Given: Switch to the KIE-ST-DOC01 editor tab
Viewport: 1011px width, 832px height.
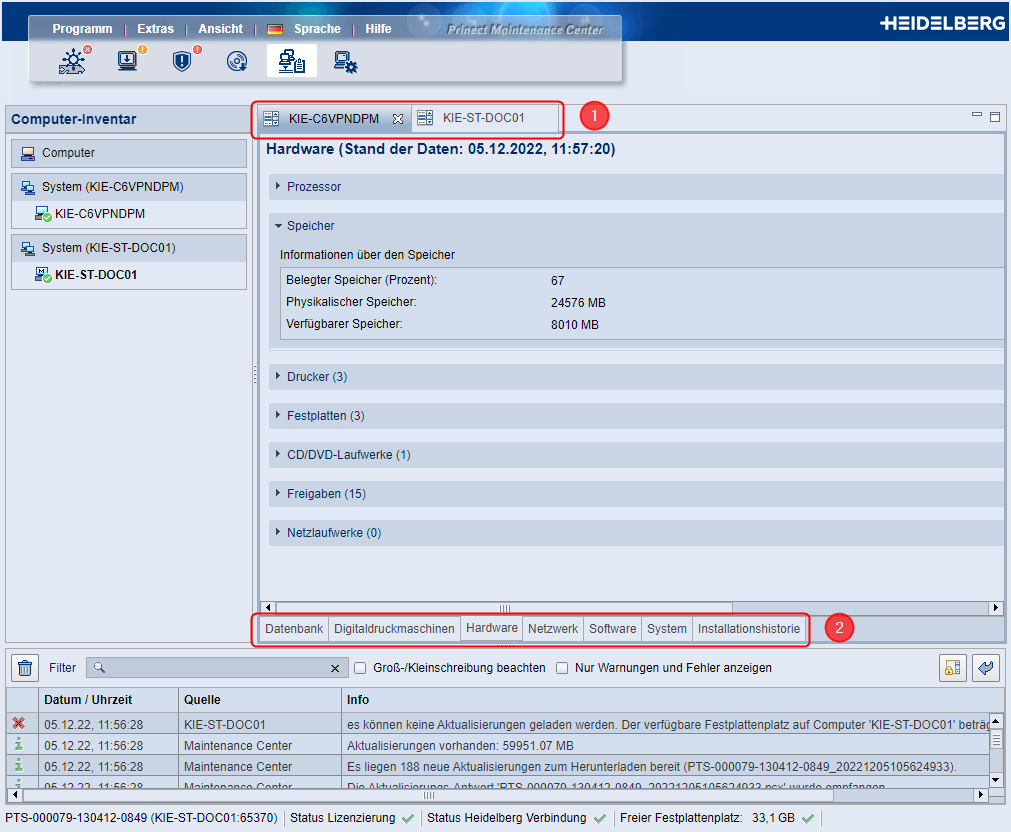Looking at the screenshot, I should 484,118.
